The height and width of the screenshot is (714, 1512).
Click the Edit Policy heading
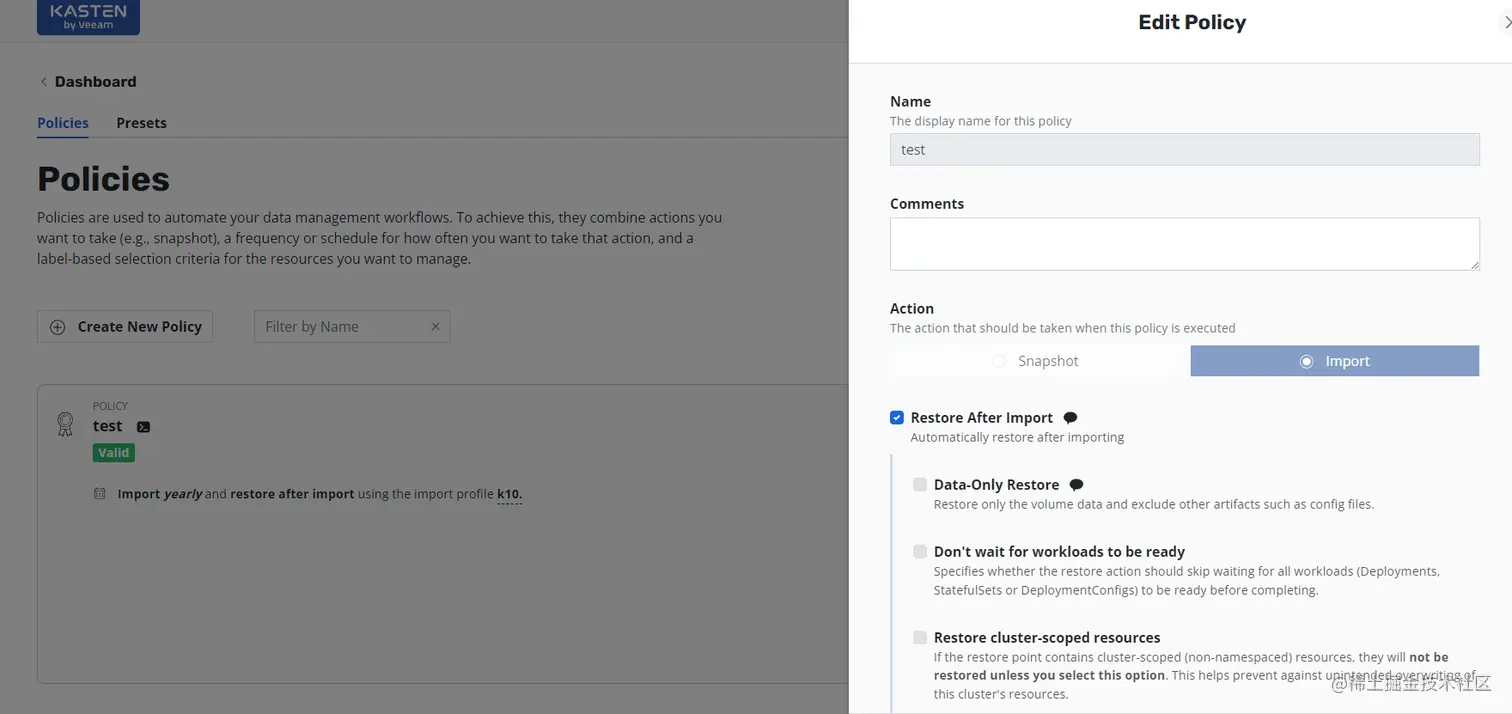(x=1192, y=23)
